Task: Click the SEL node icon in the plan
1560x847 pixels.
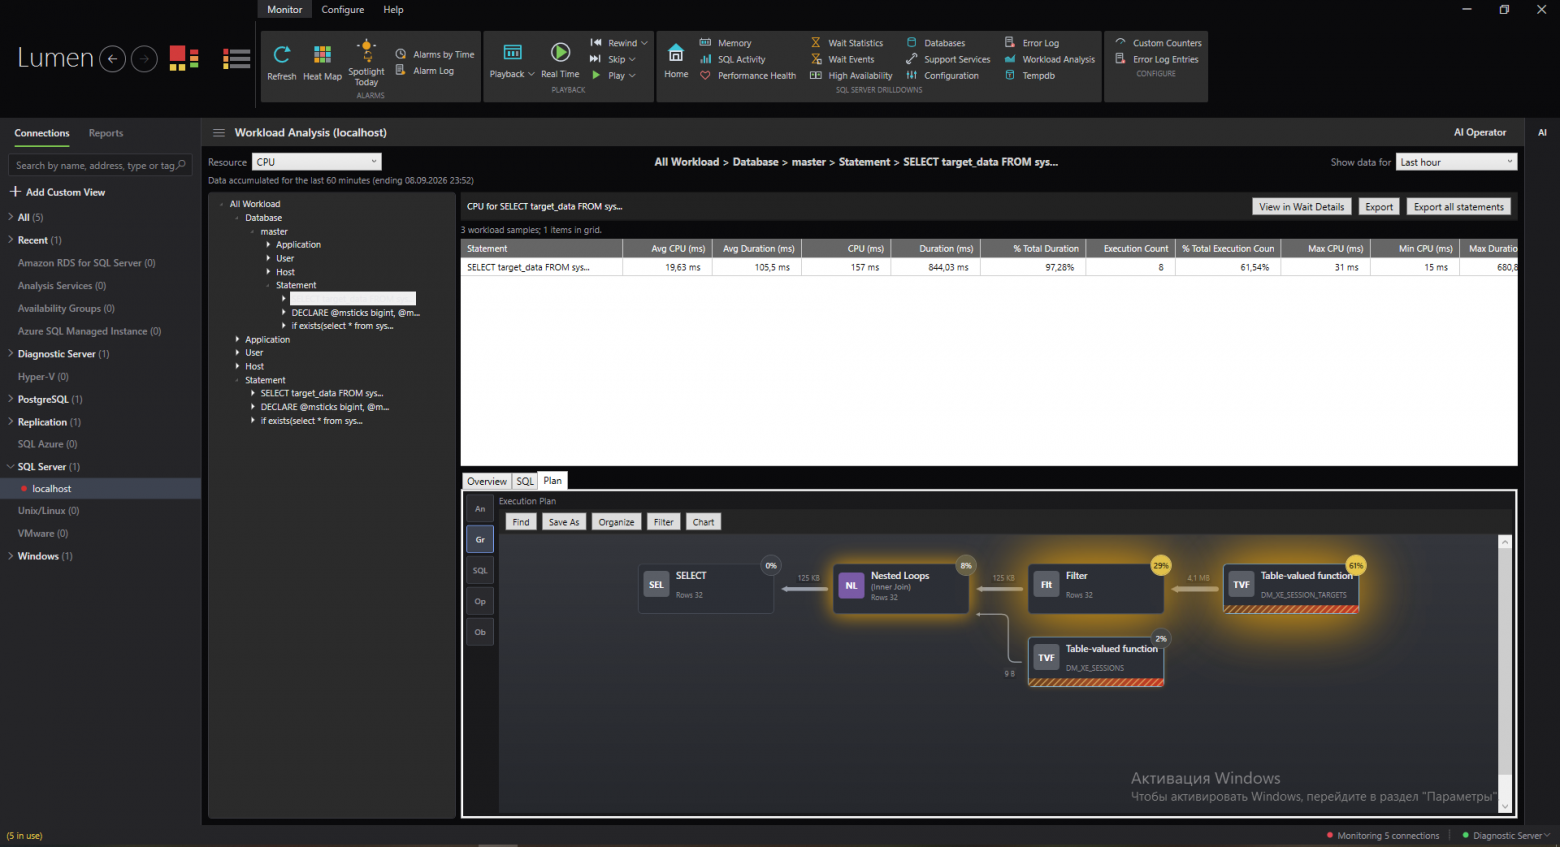Action: 656,585
